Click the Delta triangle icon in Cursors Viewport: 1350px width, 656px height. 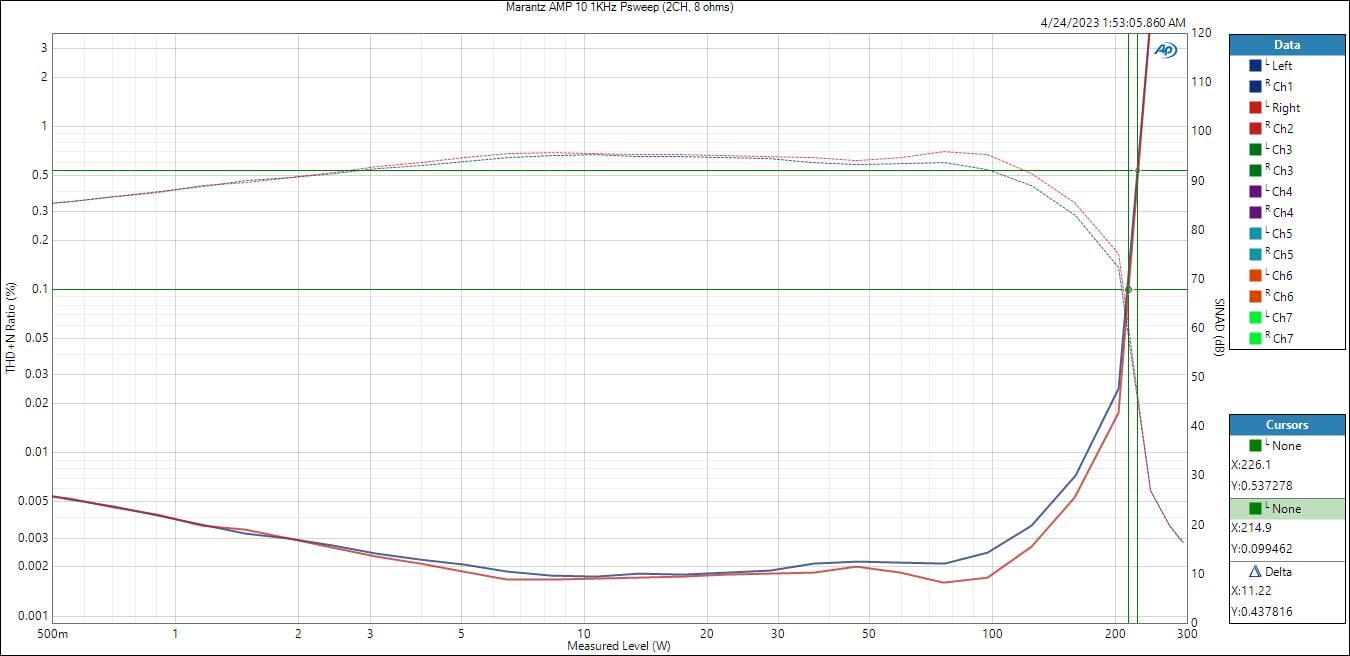1256,572
